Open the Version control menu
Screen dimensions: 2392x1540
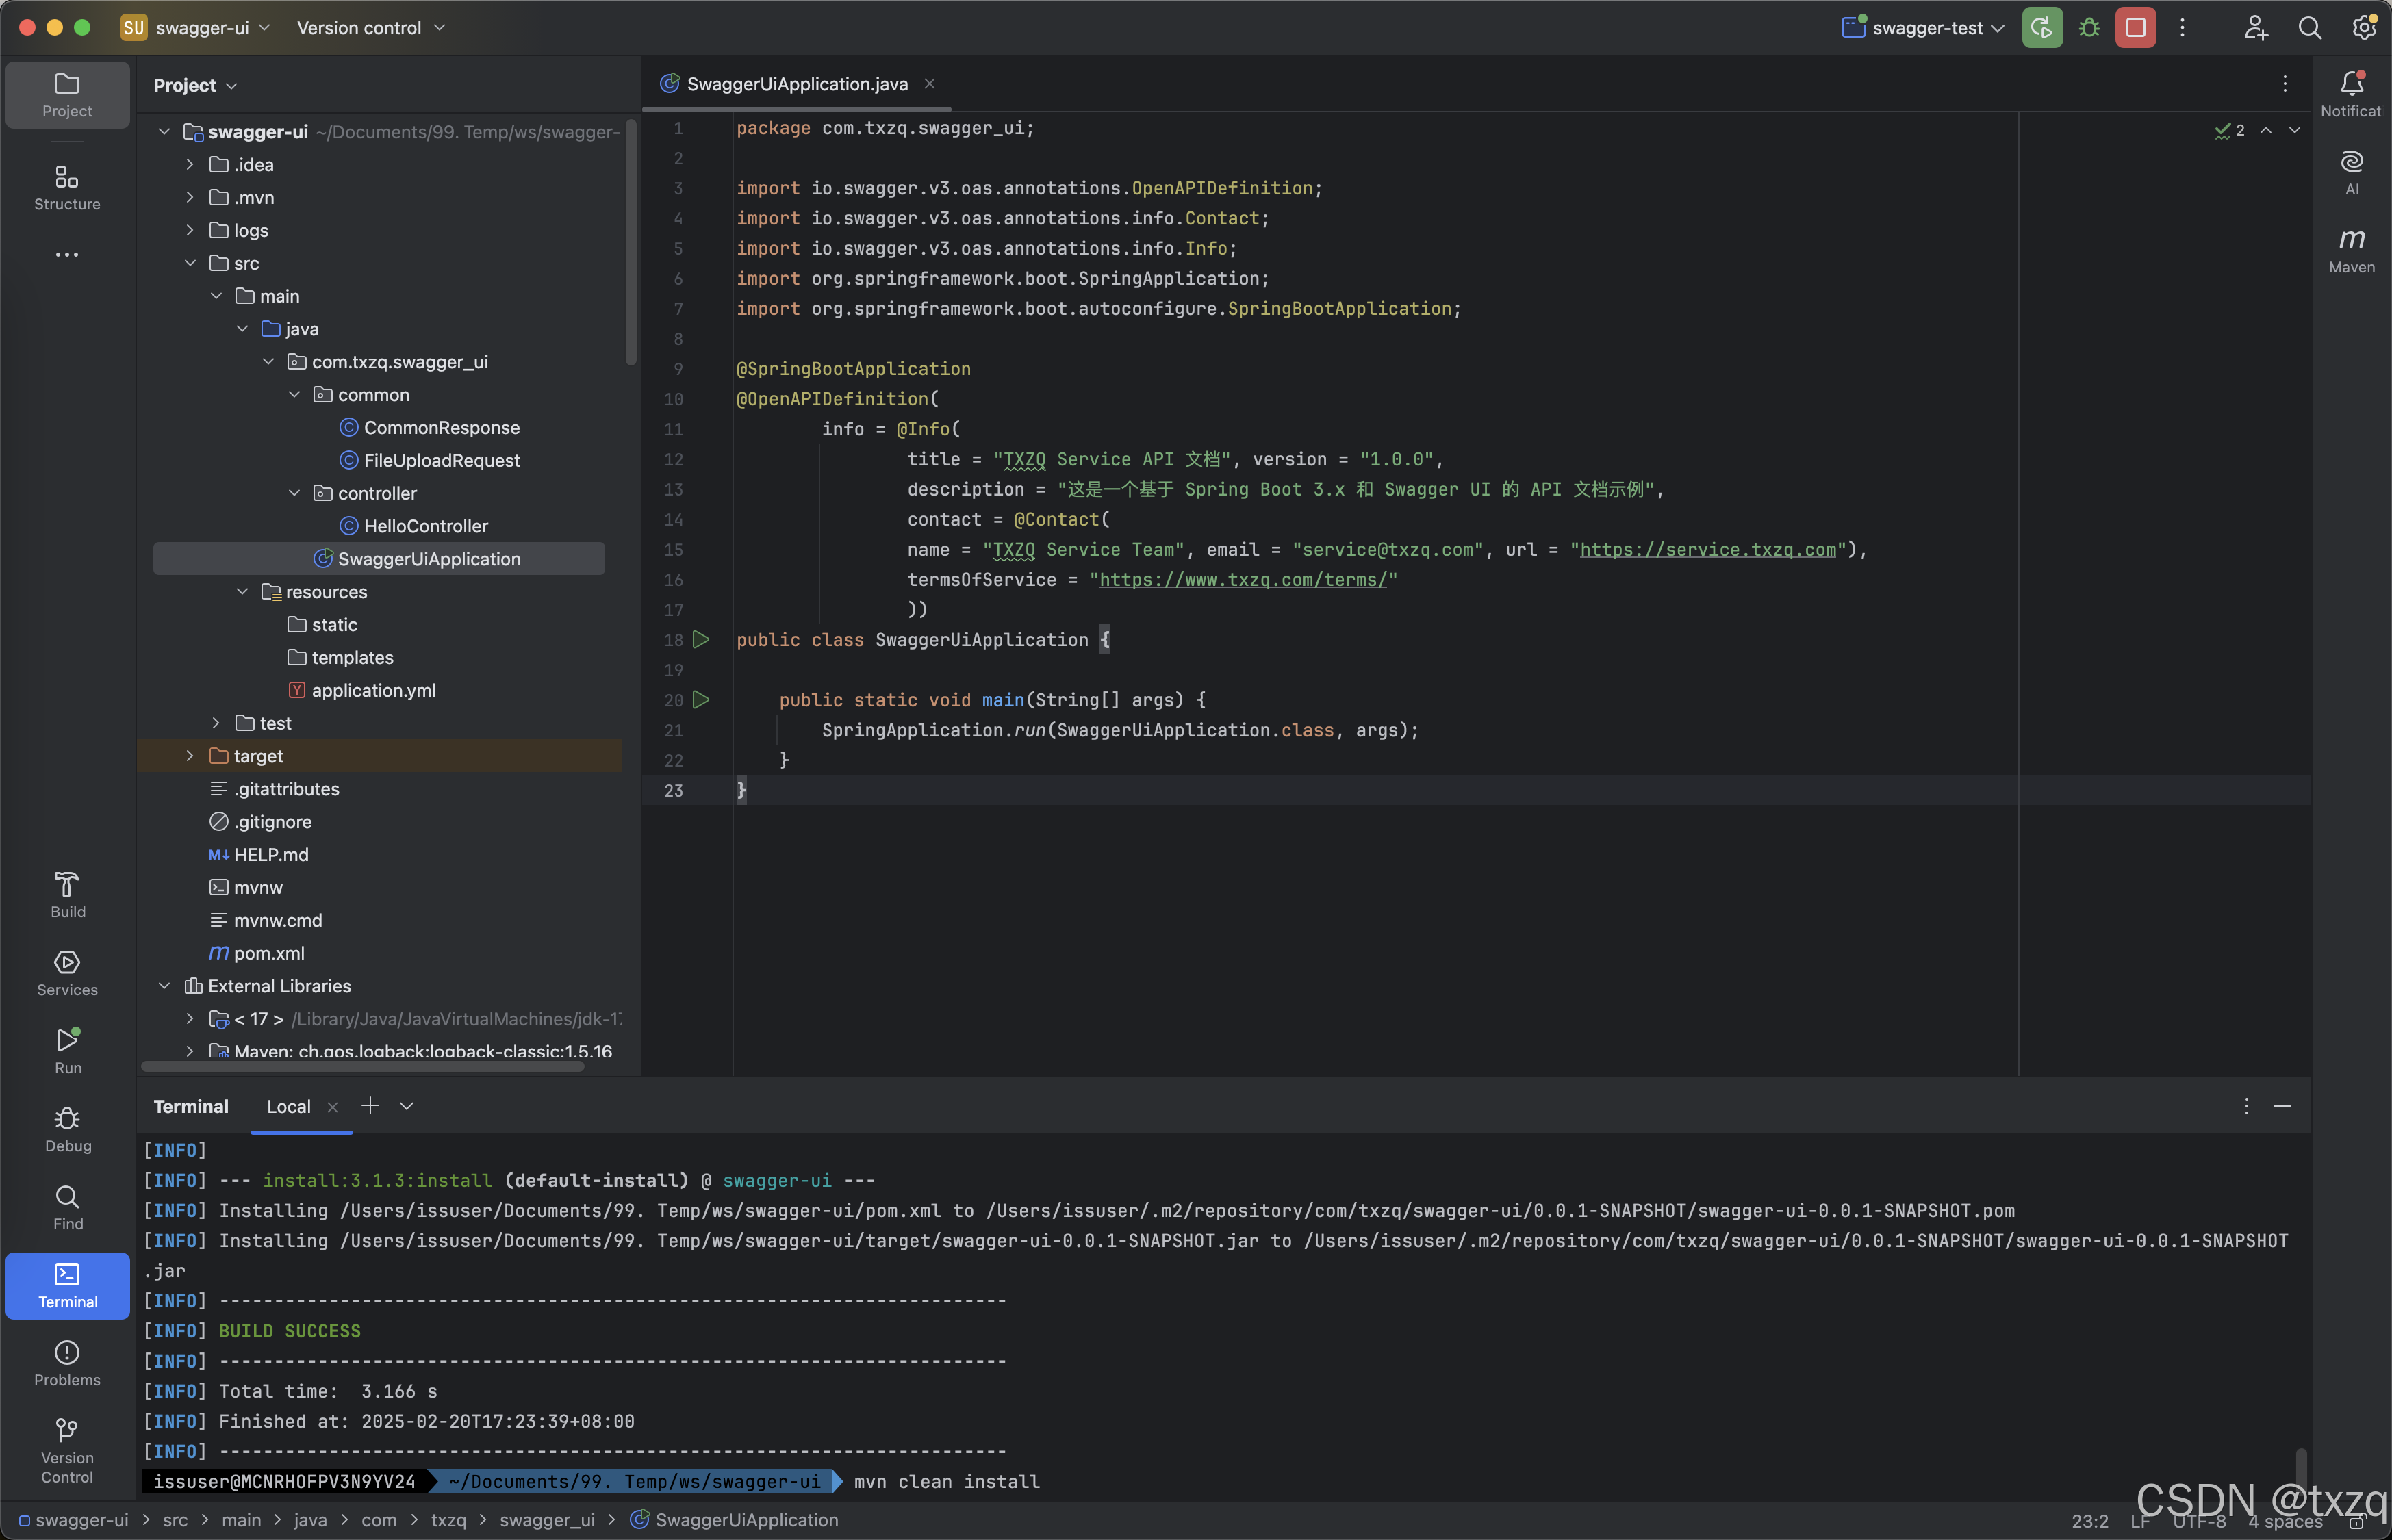[x=370, y=28]
